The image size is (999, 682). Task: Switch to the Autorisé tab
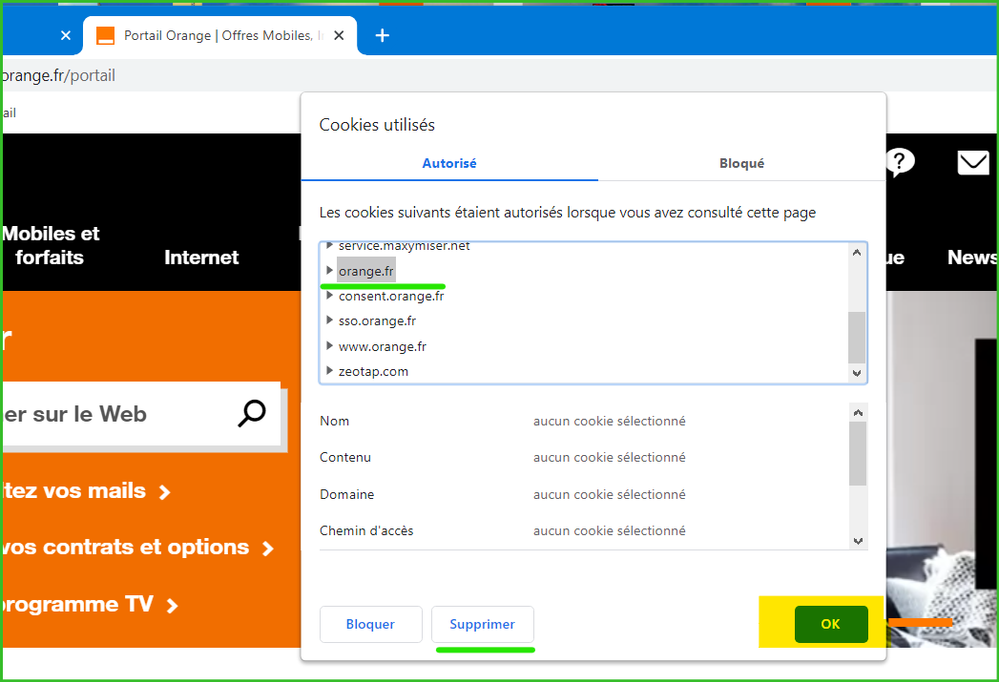click(x=449, y=163)
